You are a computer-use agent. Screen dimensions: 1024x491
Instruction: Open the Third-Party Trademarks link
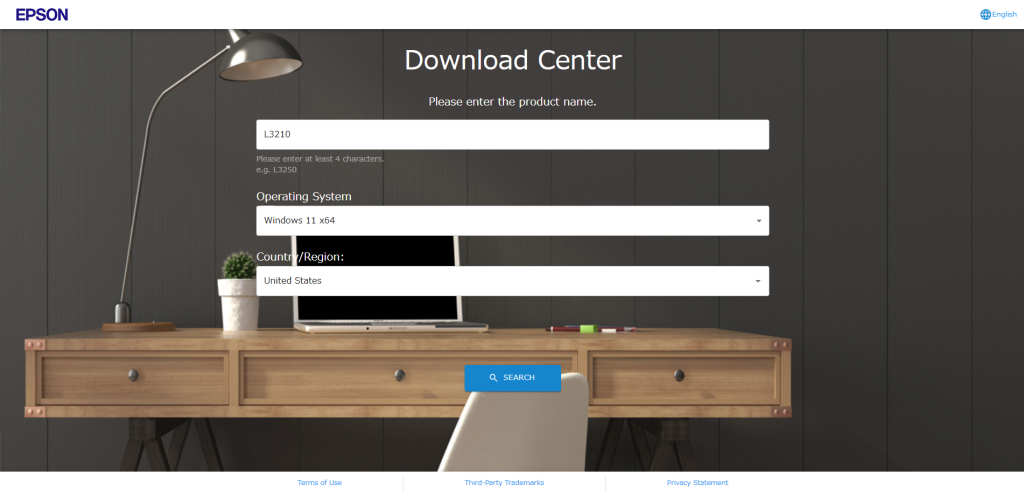pos(504,483)
